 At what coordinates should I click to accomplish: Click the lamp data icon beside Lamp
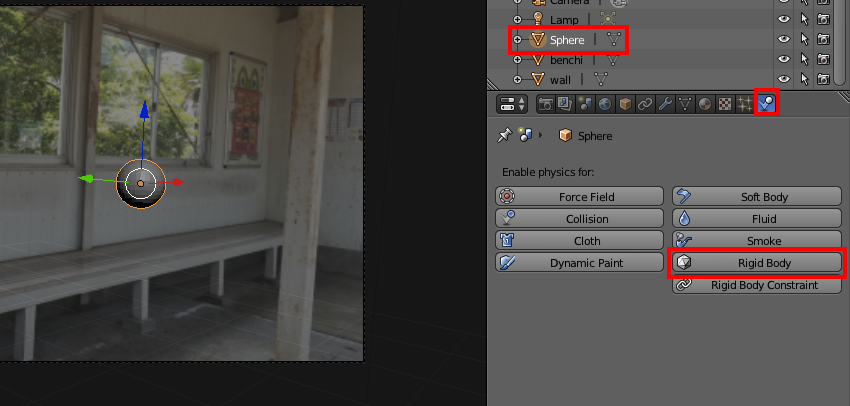(608, 19)
